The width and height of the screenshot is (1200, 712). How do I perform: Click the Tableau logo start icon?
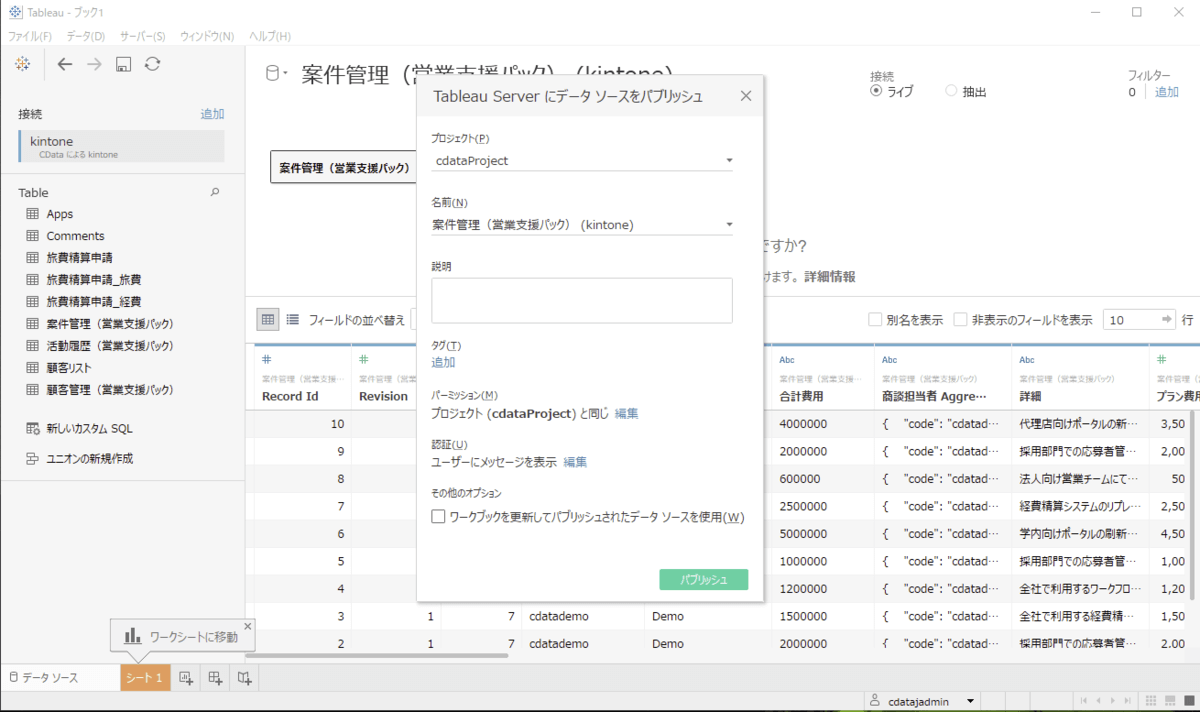[22, 64]
